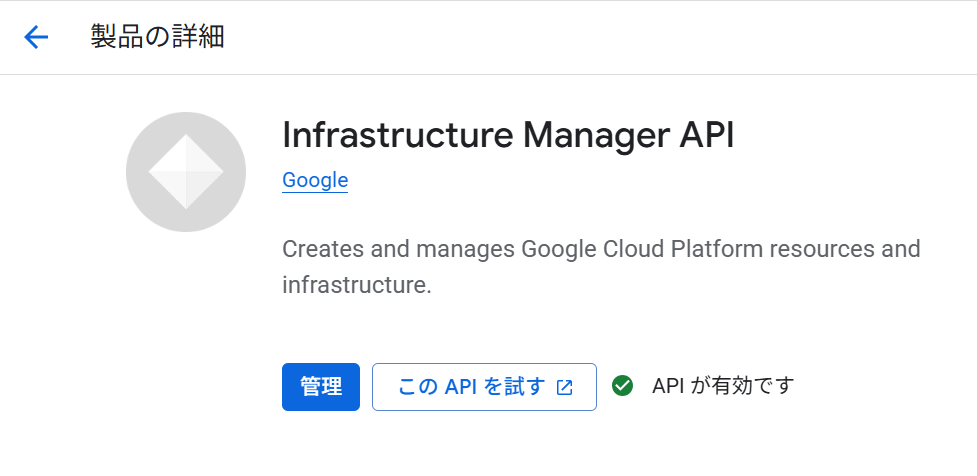Click the 製品の詳細 page title

pyautogui.click(x=157, y=37)
